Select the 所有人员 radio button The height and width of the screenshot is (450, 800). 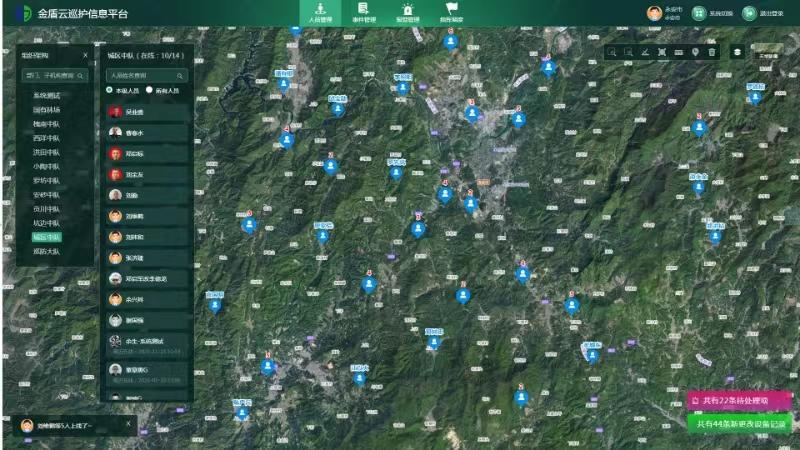(x=149, y=90)
